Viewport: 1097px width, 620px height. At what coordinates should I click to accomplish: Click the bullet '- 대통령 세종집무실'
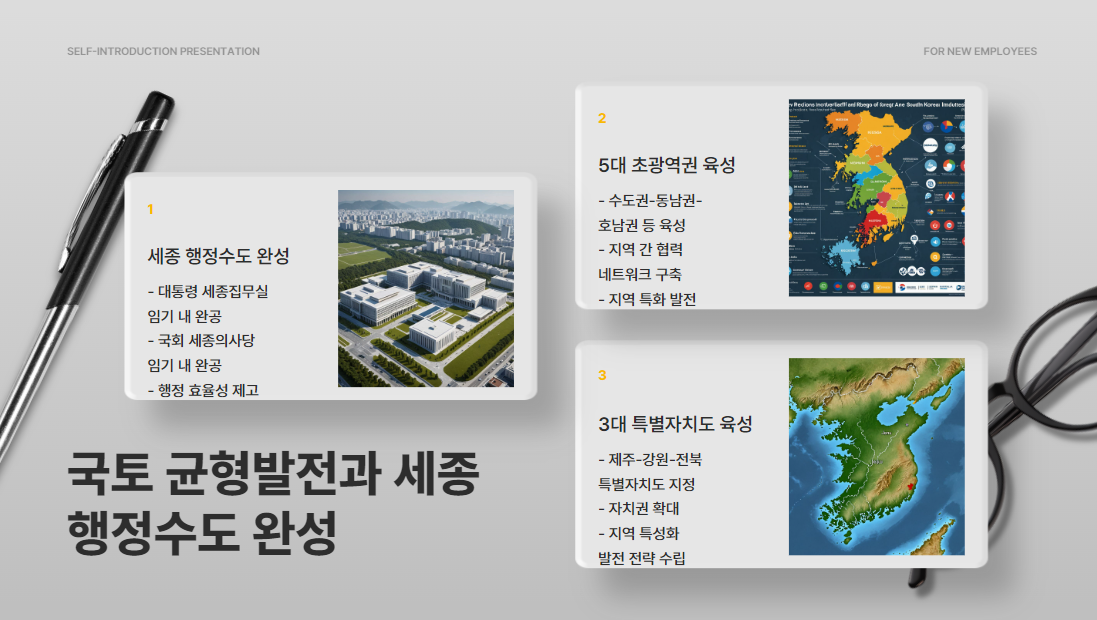click(208, 291)
